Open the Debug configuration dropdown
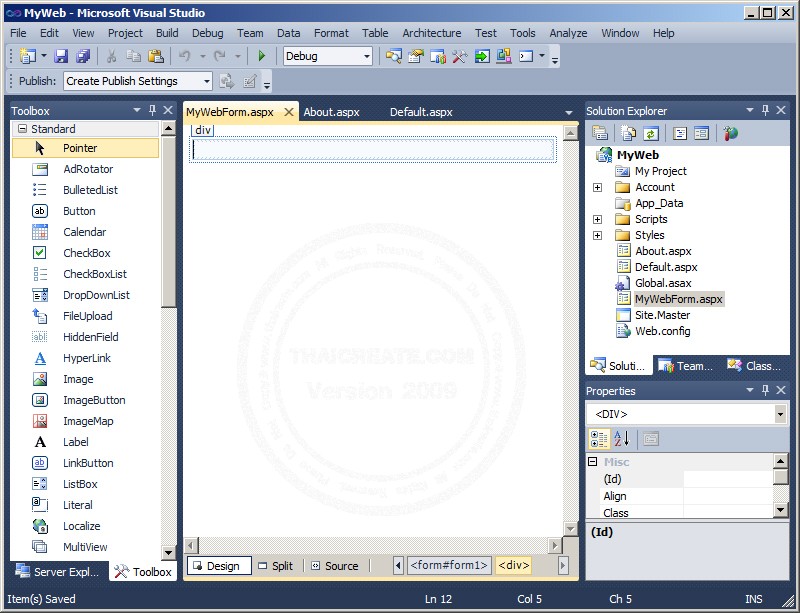The image size is (800, 613). coord(367,56)
